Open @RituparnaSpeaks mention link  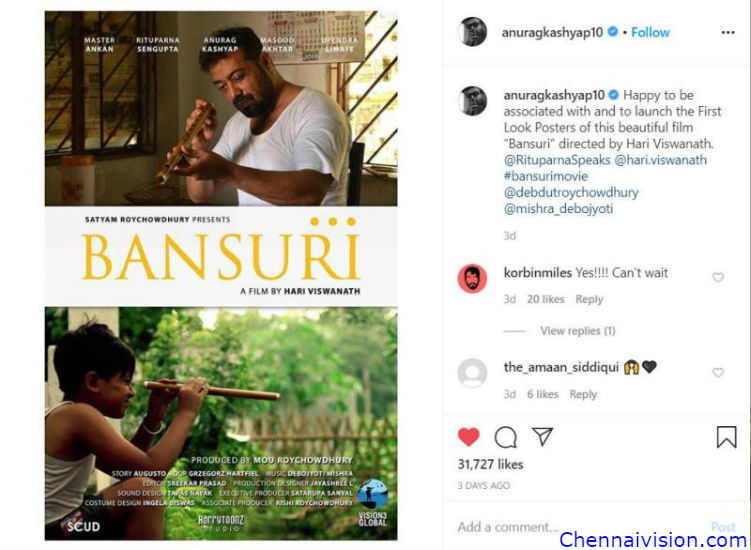(x=557, y=160)
